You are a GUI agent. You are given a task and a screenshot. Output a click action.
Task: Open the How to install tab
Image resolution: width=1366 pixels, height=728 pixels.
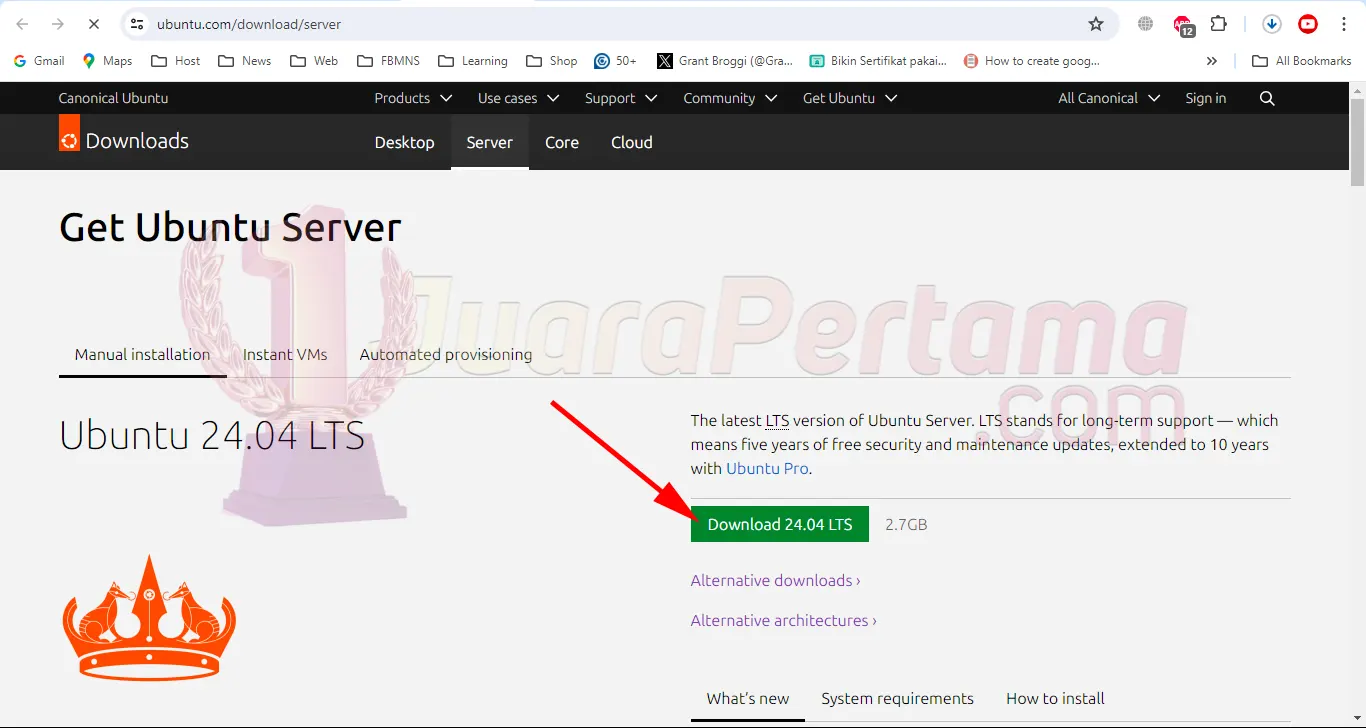point(1055,698)
